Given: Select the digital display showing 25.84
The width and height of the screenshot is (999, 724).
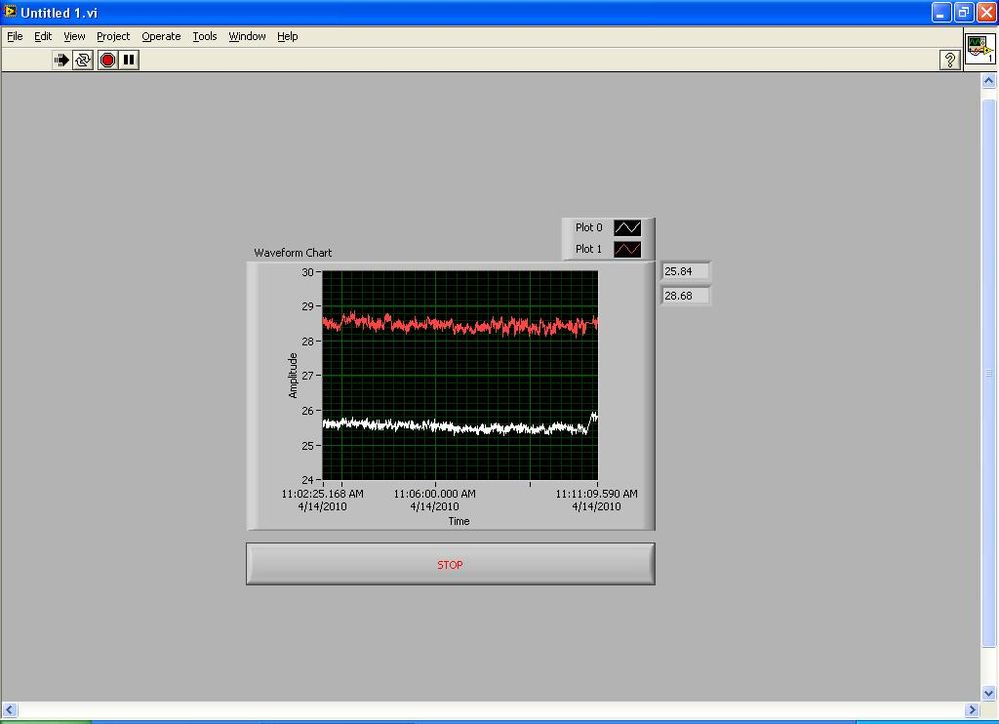Looking at the screenshot, I should coord(685,272).
